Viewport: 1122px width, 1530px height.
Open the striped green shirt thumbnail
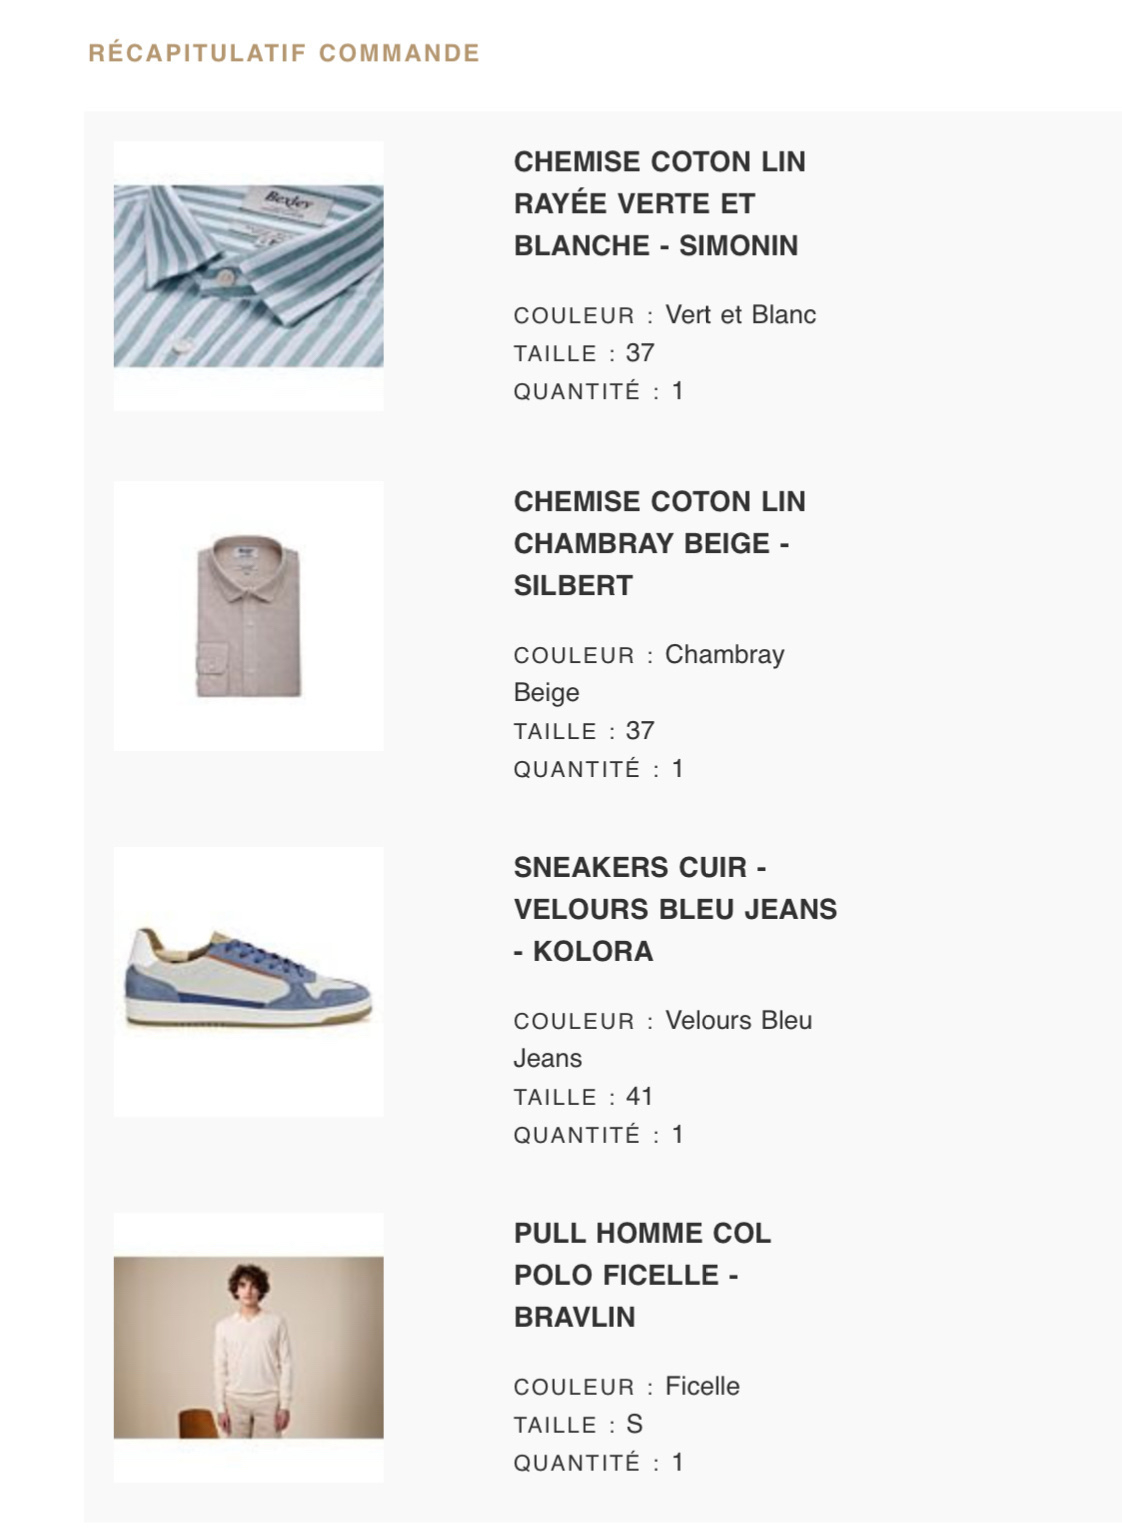pos(248,276)
